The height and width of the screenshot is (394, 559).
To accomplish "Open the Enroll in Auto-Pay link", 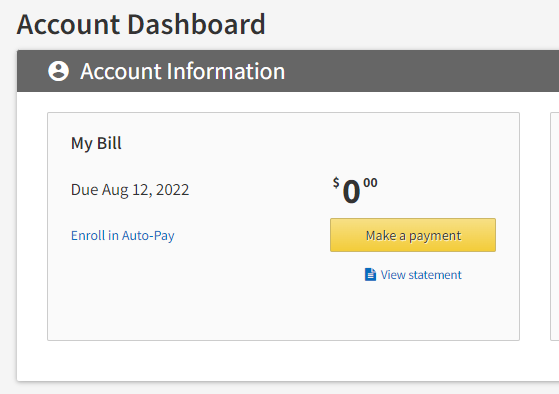I will pyautogui.click(x=123, y=236).
